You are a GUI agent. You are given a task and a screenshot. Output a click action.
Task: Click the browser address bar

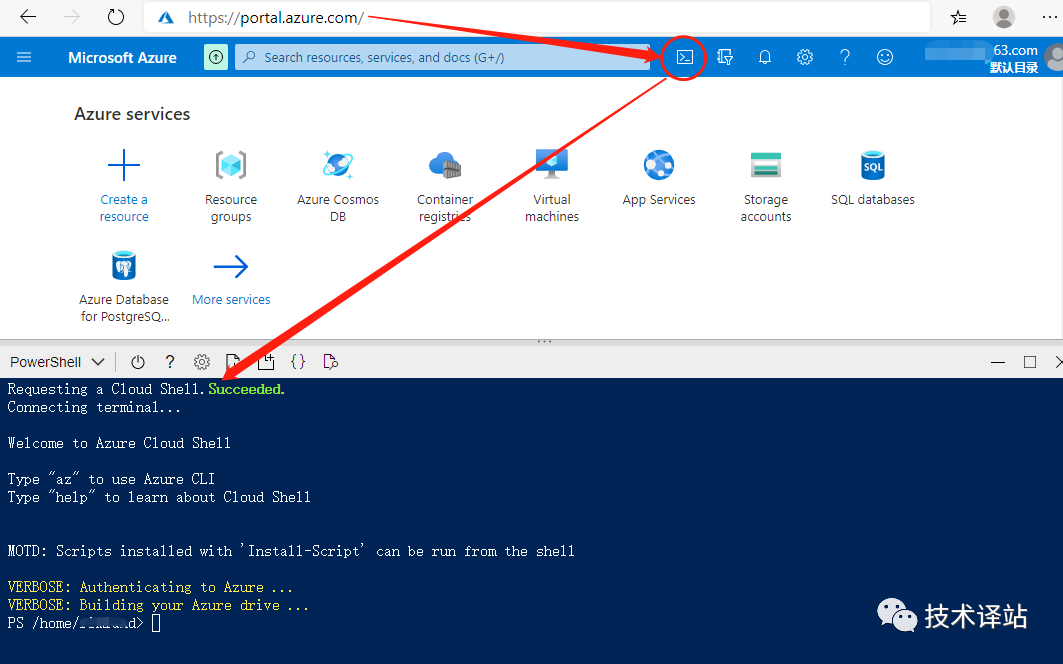click(537, 18)
